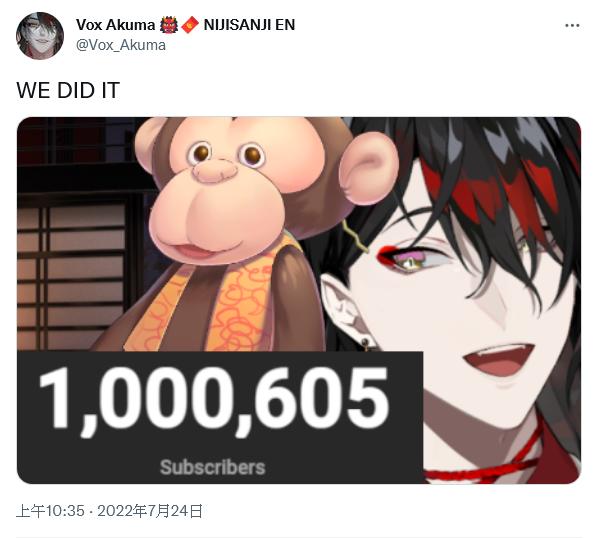Open the three-dot more options menu

tap(572, 26)
